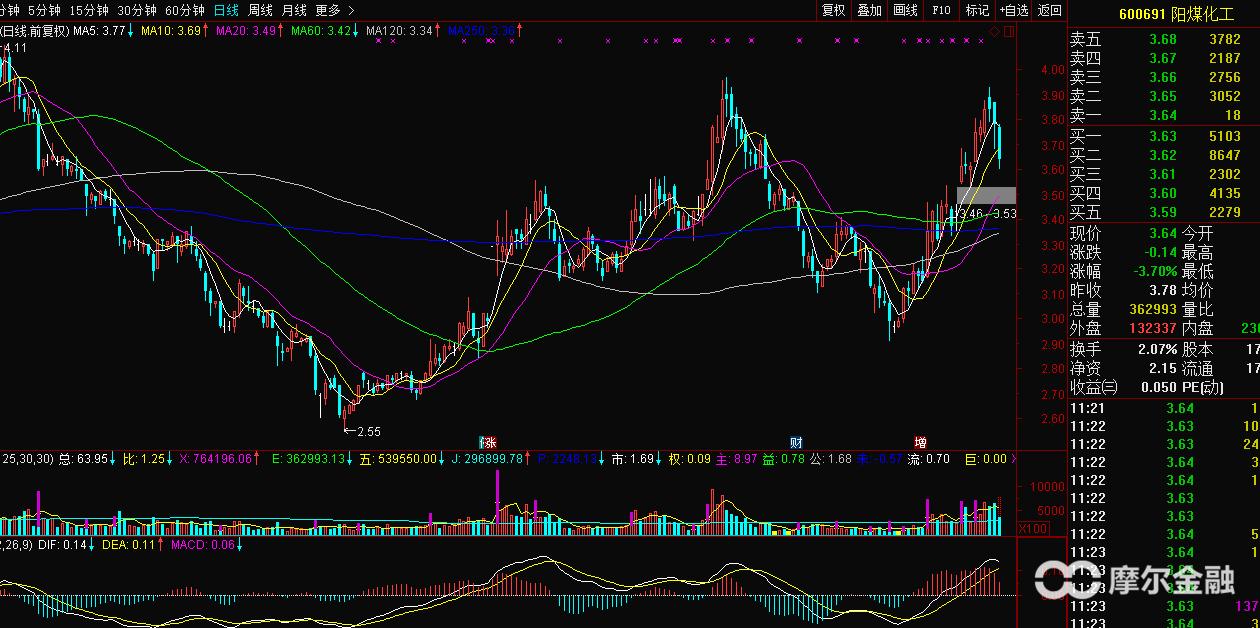The image size is (1260, 628).
Task: Toggle the 复权 price adjustment button
Action: [x=833, y=10]
